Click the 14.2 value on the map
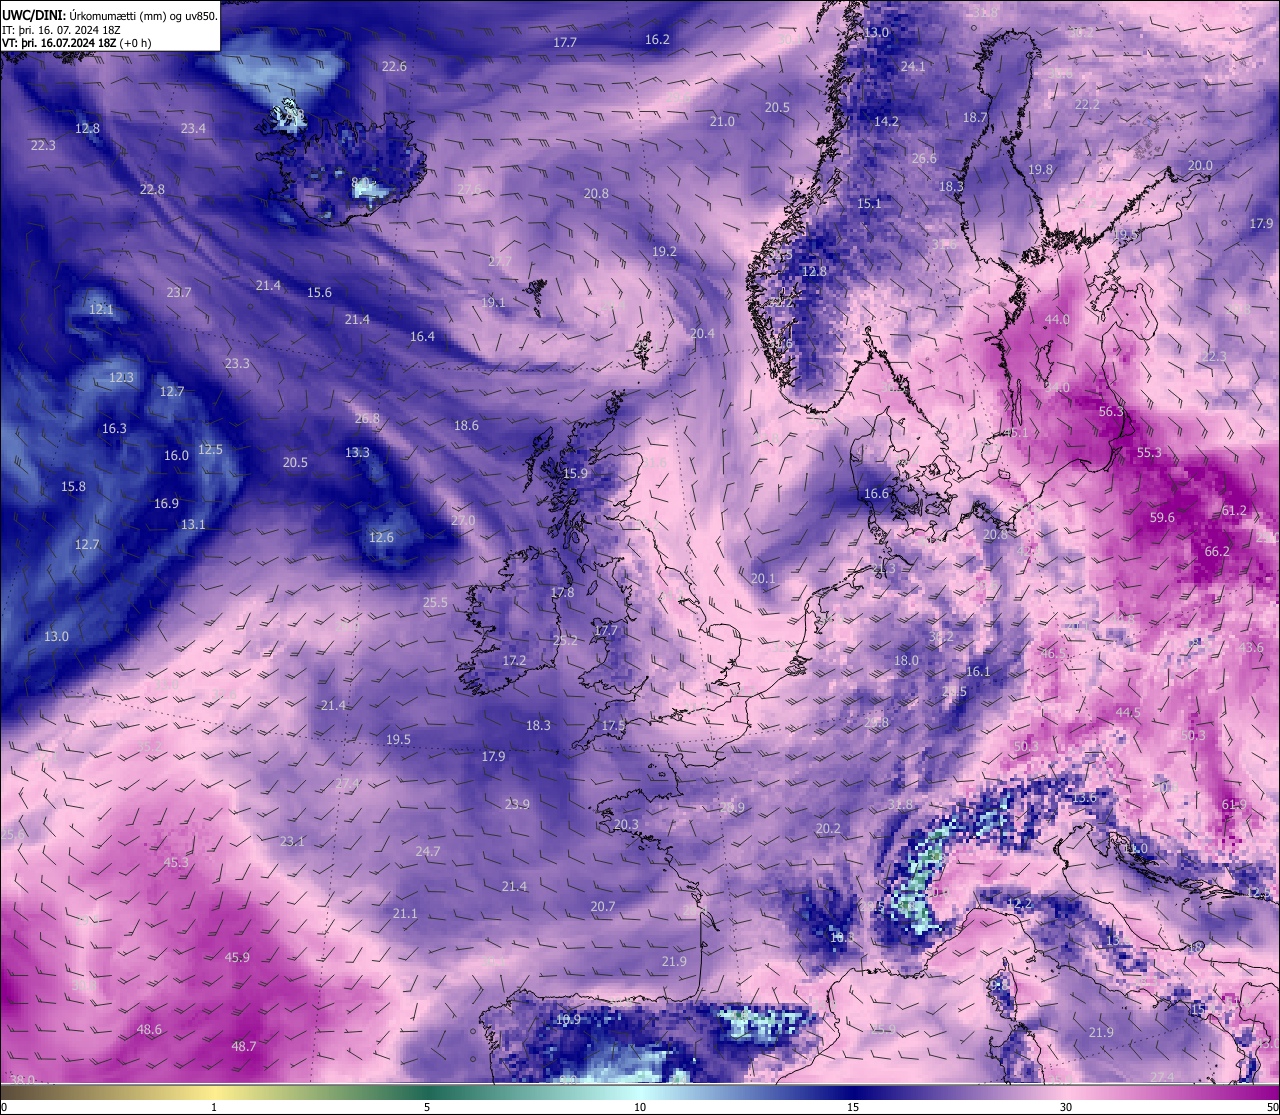1280x1115 pixels. pyautogui.click(x=886, y=121)
